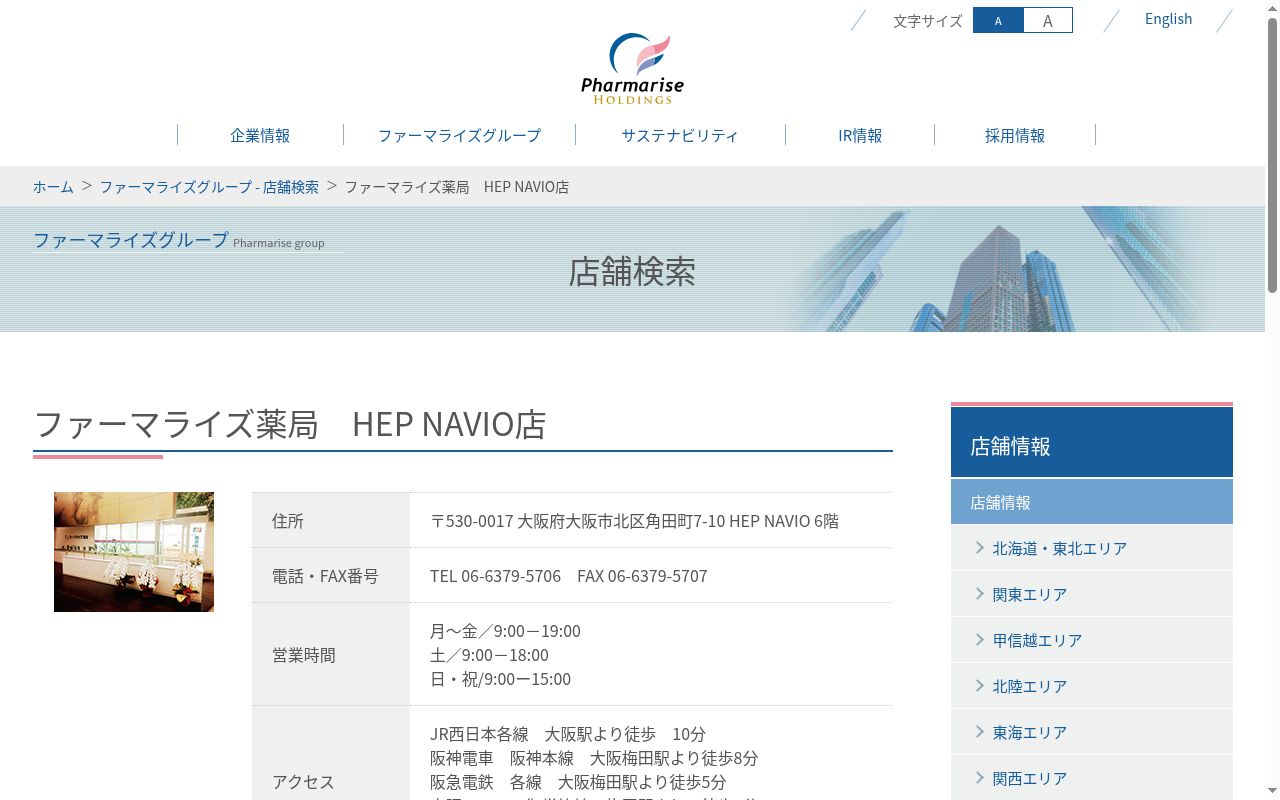Click the 月〜金／9:00－19:00 hours line
Viewport: 1280px width, 800px height.
click(505, 631)
